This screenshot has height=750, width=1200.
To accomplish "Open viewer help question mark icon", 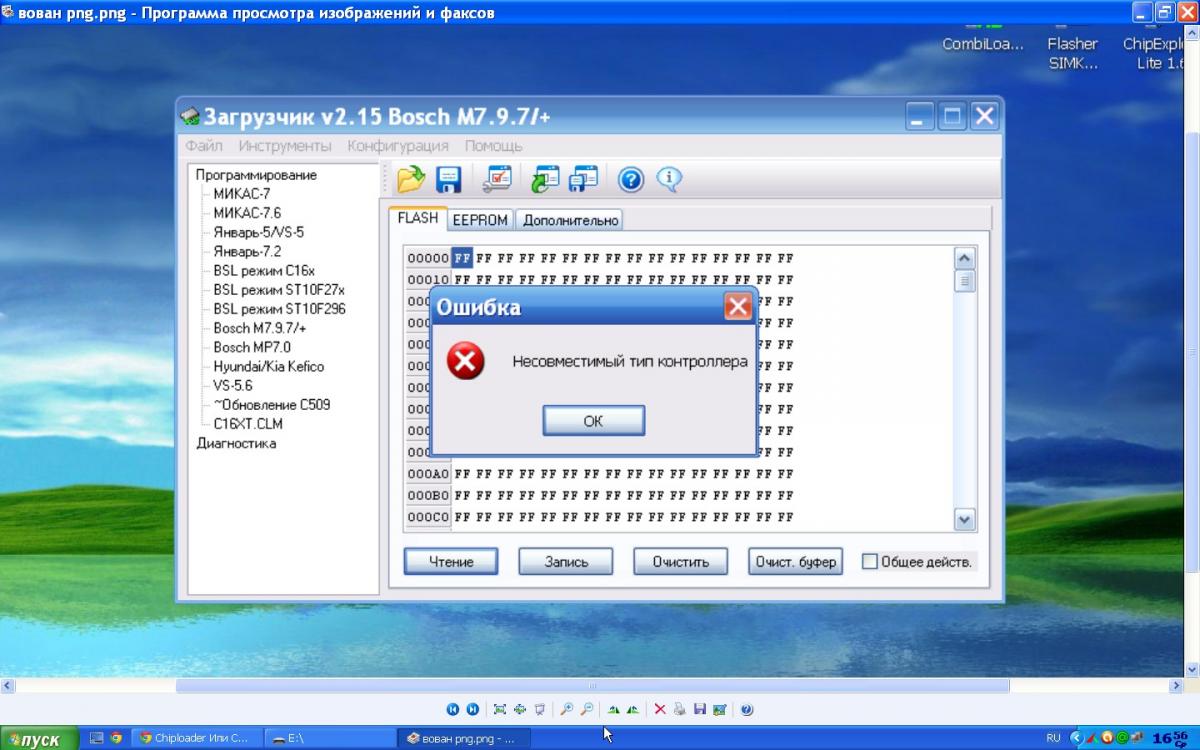I will tap(746, 709).
